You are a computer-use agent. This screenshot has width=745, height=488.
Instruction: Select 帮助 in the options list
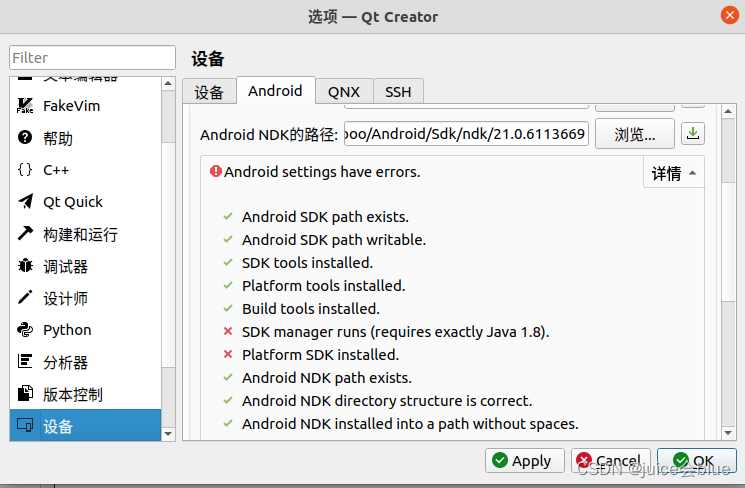click(x=86, y=138)
